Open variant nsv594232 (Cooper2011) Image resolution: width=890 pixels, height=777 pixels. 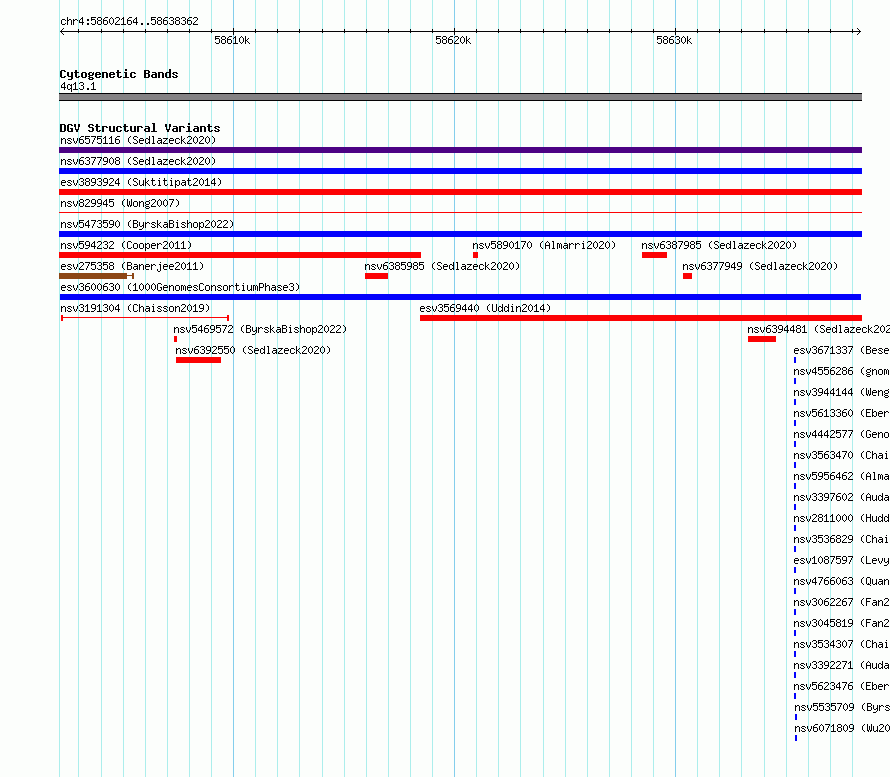click(x=126, y=245)
